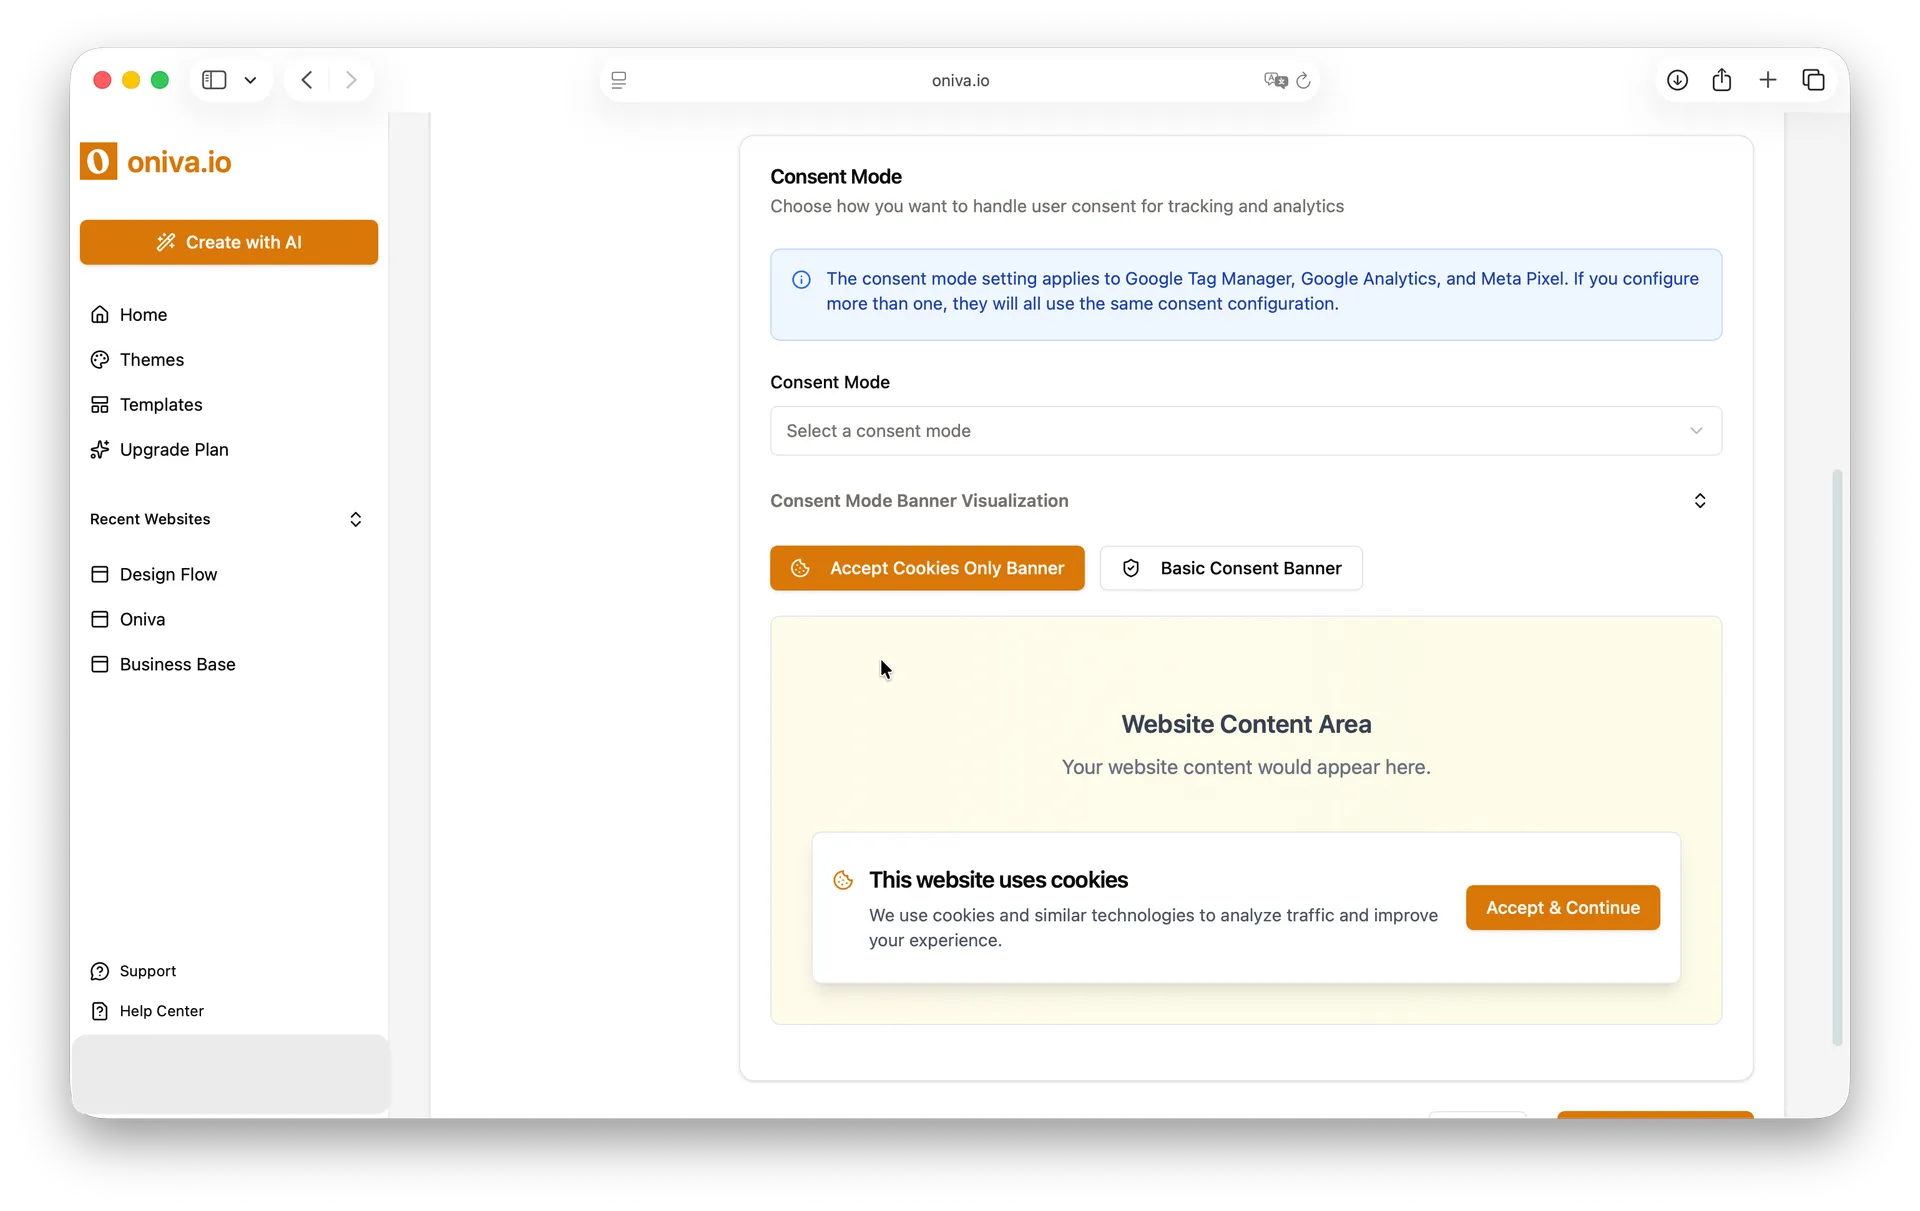Open the Business Base website

tap(177, 664)
